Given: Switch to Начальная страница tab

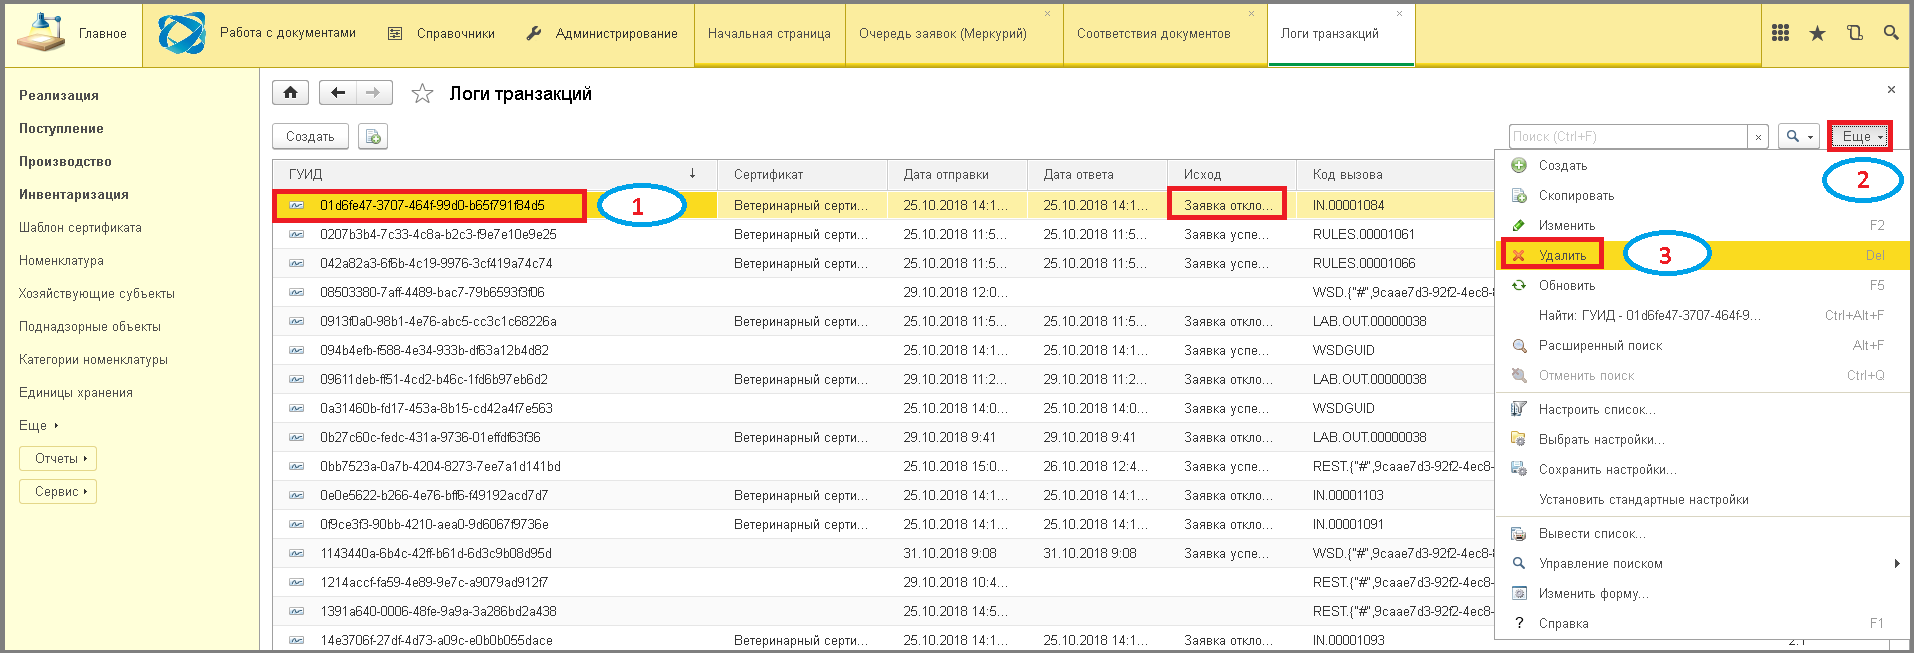Looking at the screenshot, I should 769,33.
